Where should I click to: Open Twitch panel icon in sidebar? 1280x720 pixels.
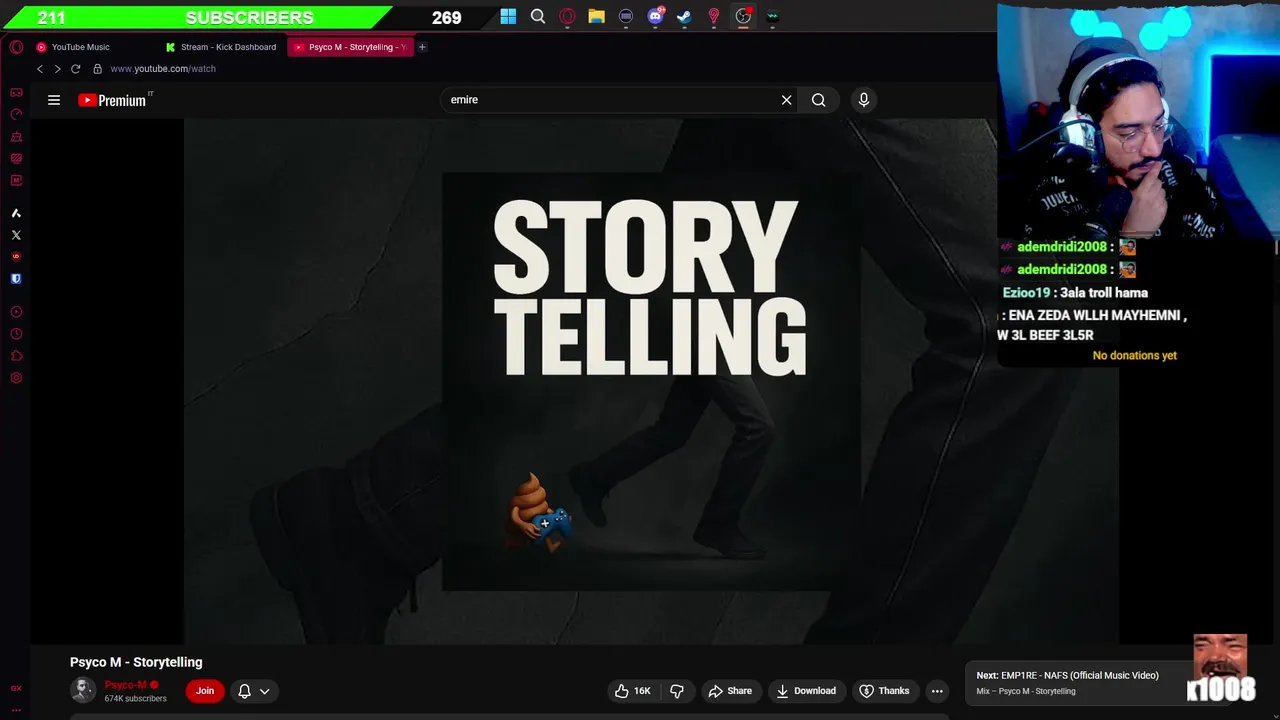click(16, 158)
